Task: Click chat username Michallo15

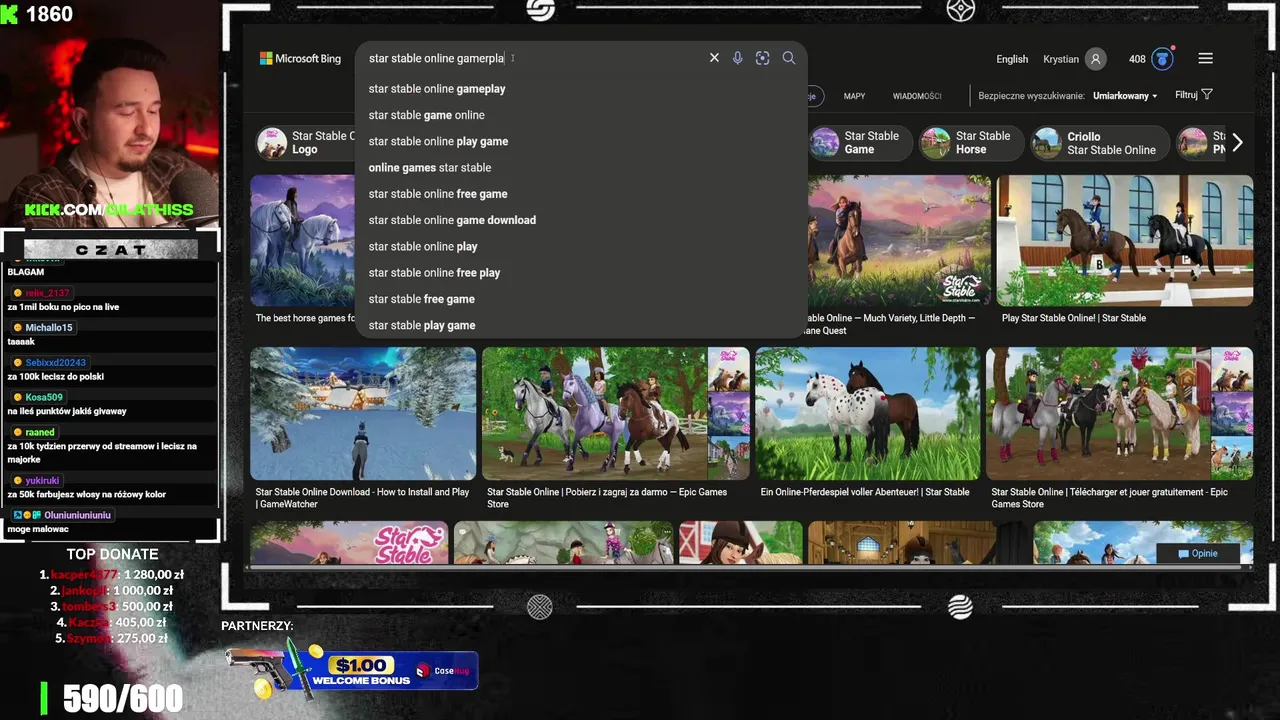Action: tap(49, 327)
